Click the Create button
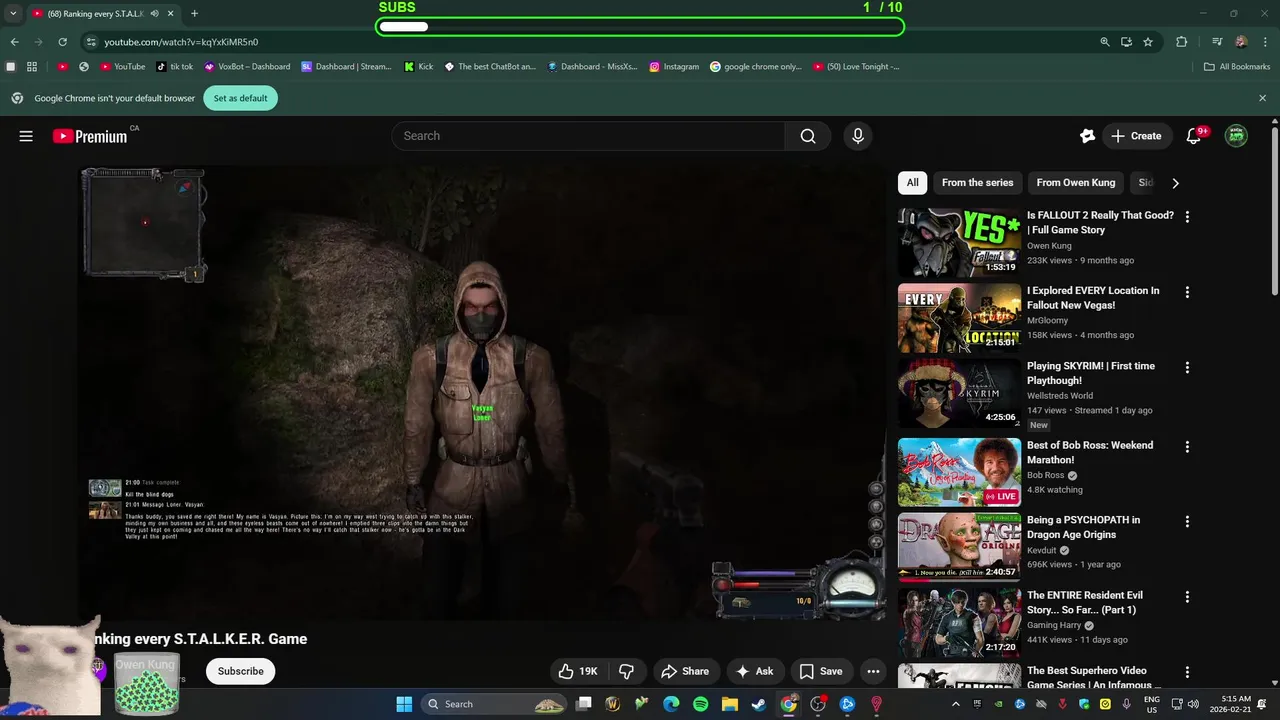 pos(1137,136)
